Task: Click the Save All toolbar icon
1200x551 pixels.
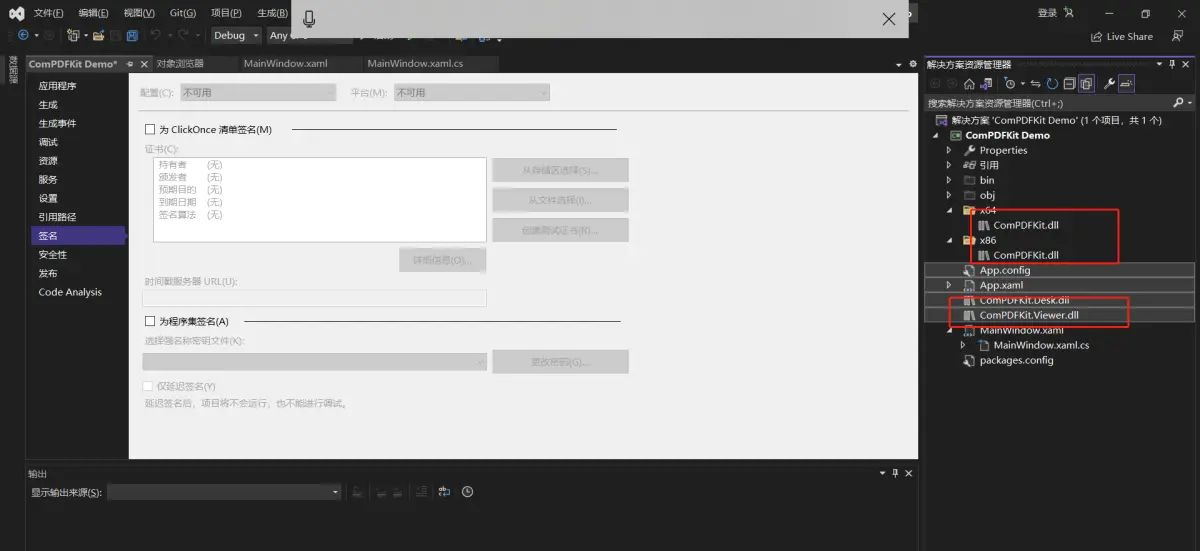Action: click(132, 35)
